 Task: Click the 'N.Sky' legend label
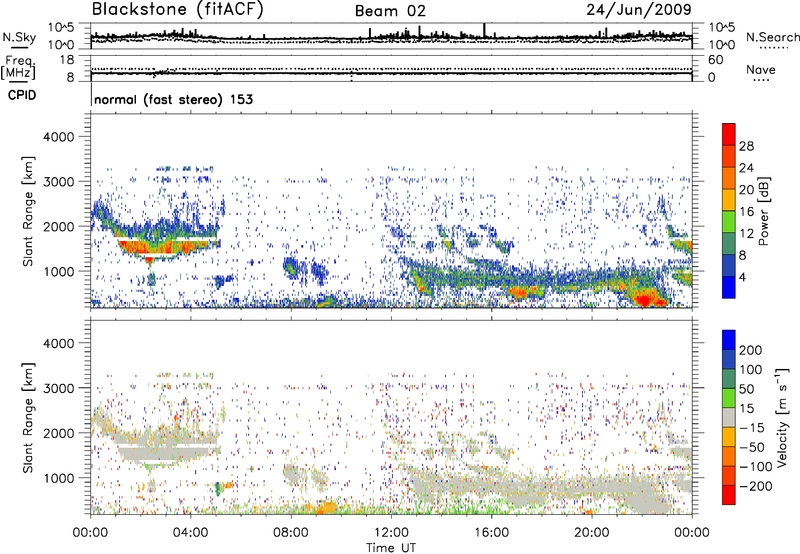pos(19,37)
